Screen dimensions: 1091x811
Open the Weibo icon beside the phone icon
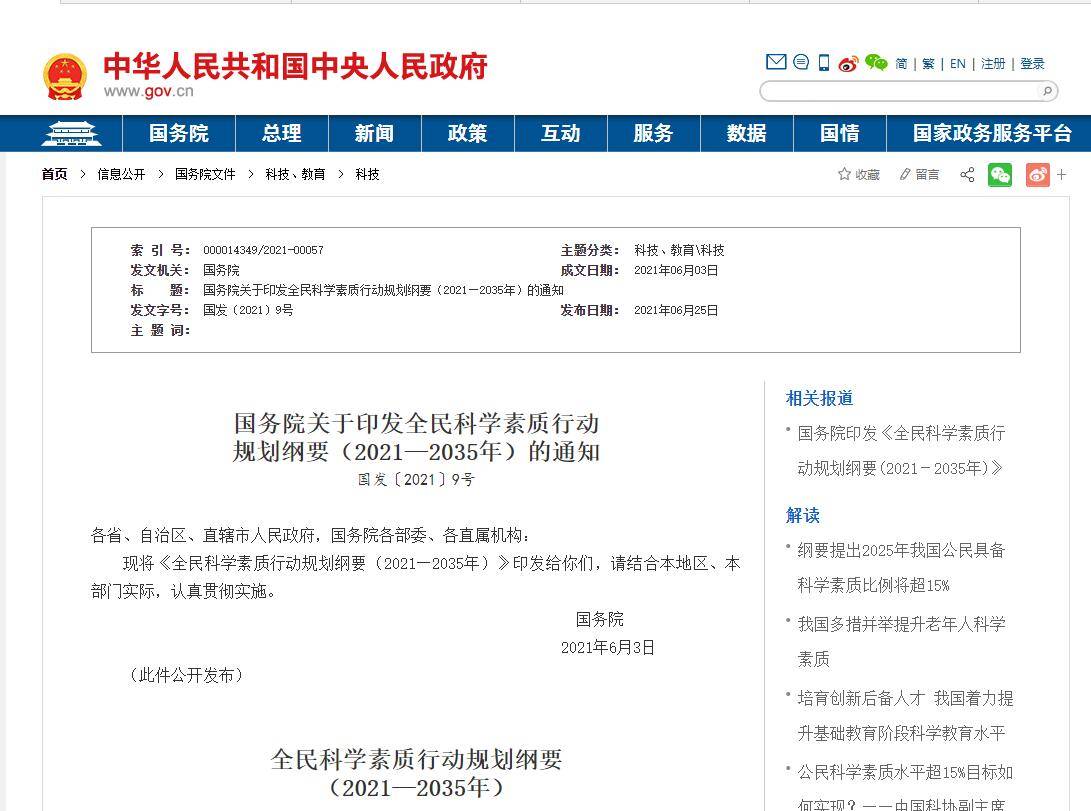848,64
